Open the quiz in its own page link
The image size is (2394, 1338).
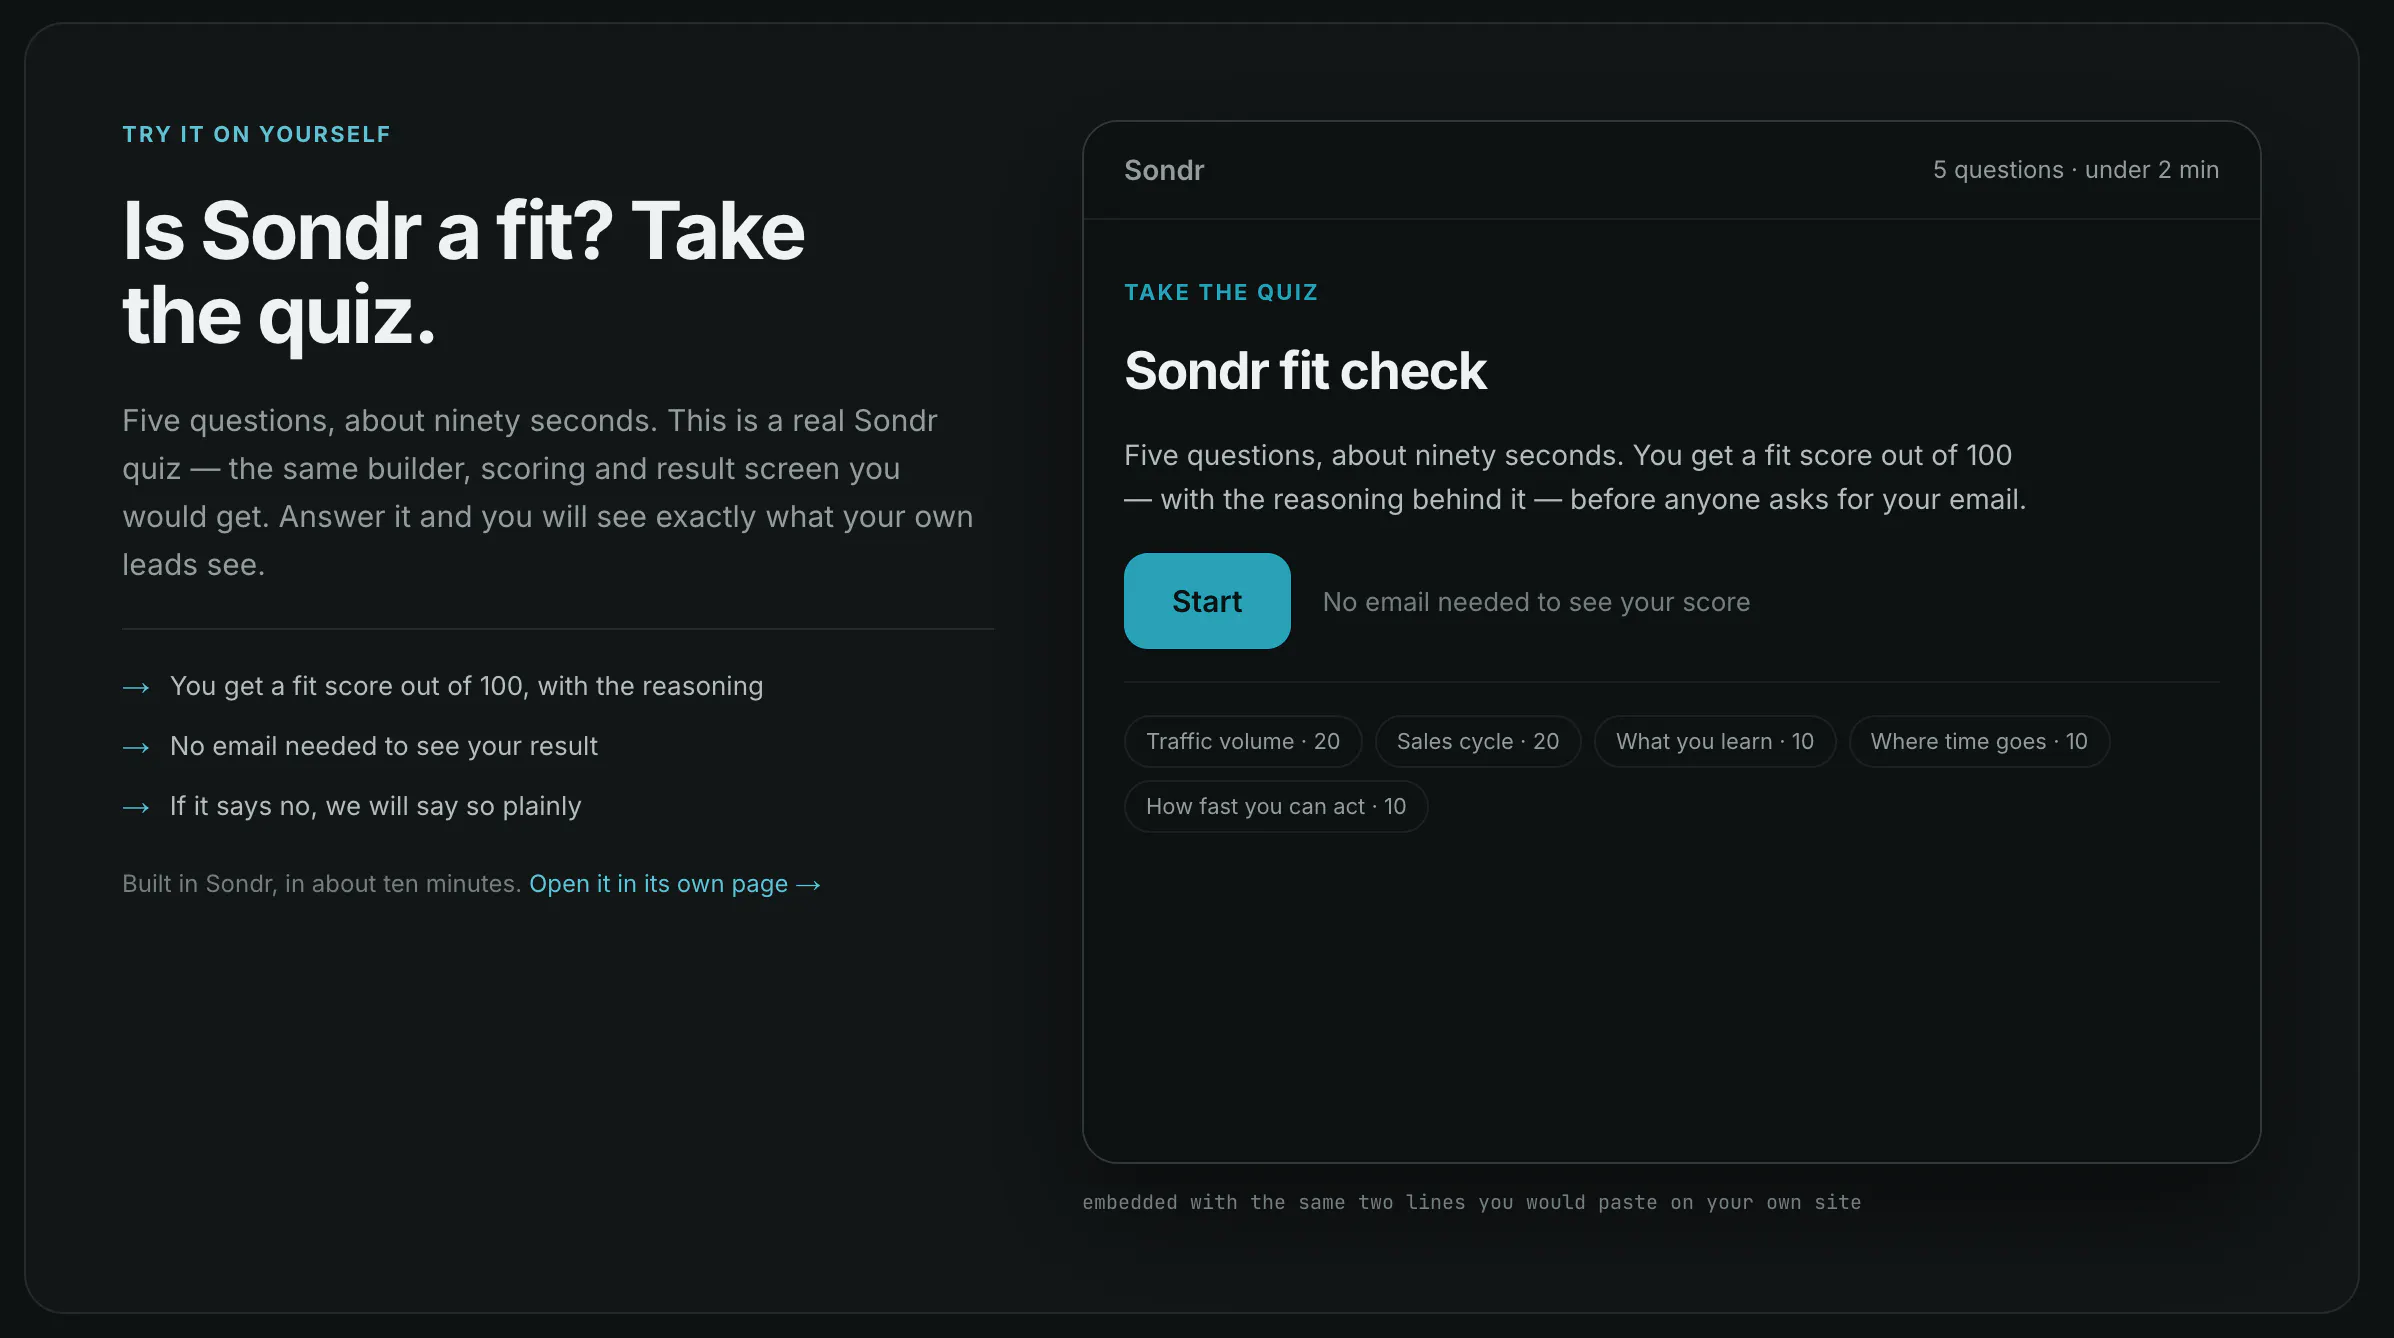(x=675, y=884)
